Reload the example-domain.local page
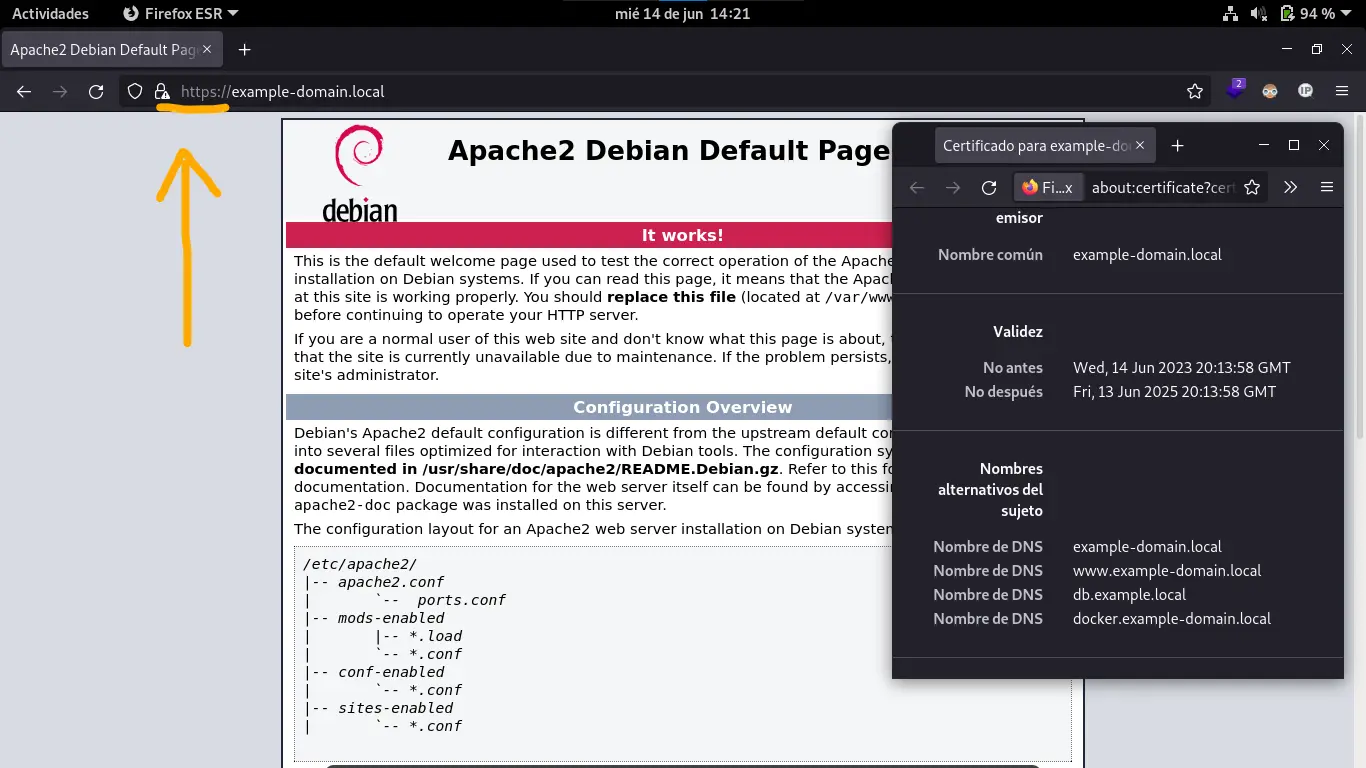The width and height of the screenshot is (1366, 768). (96, 91)
